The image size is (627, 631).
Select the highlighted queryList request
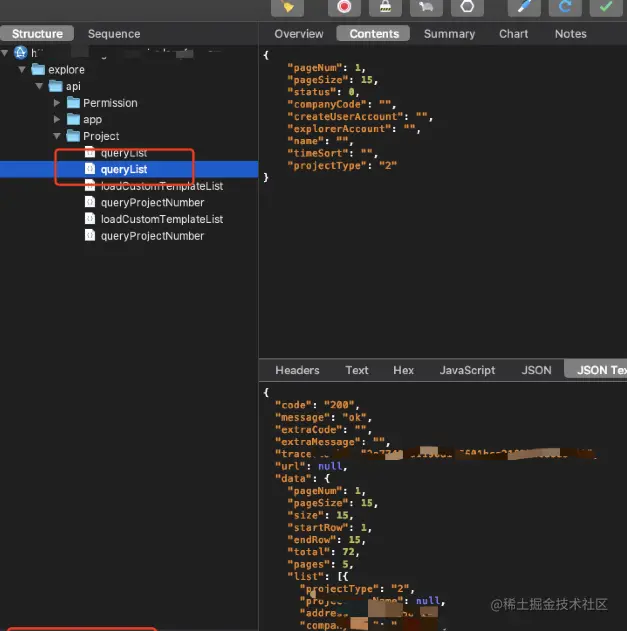(129, 169)
